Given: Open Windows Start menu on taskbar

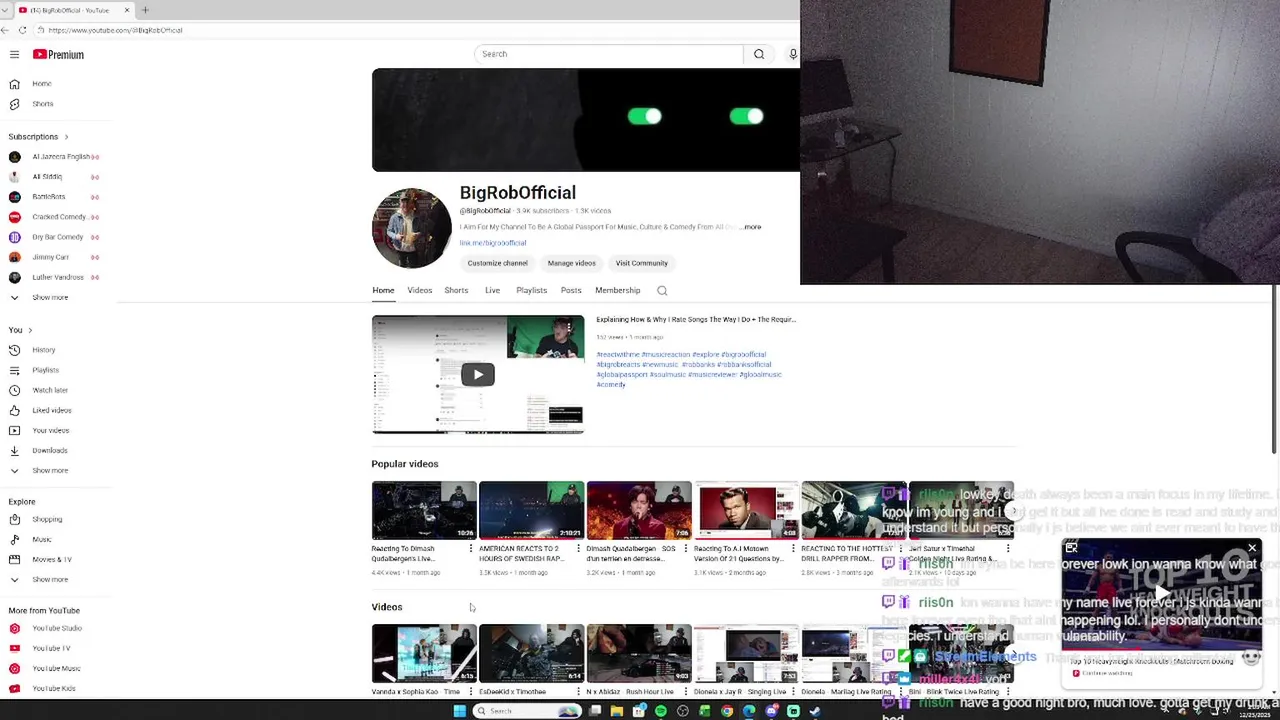Looking at the screenshot, I should tap(459, 711).
